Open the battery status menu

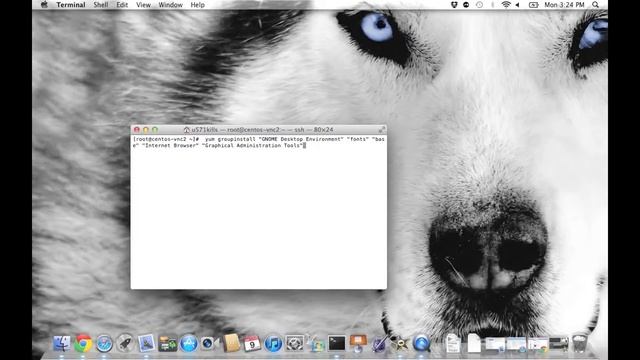click(x=533, y=5)
